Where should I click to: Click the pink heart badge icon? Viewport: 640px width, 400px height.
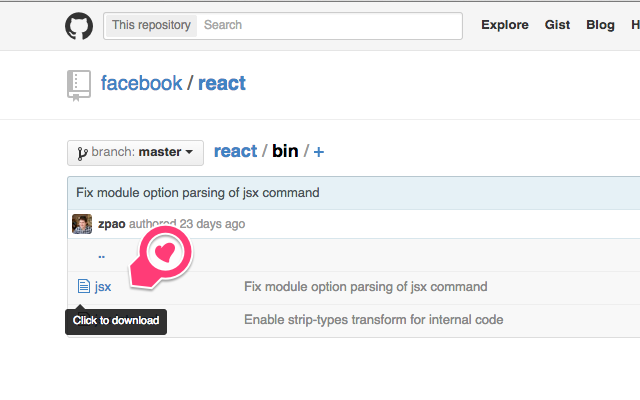point(165,251)
